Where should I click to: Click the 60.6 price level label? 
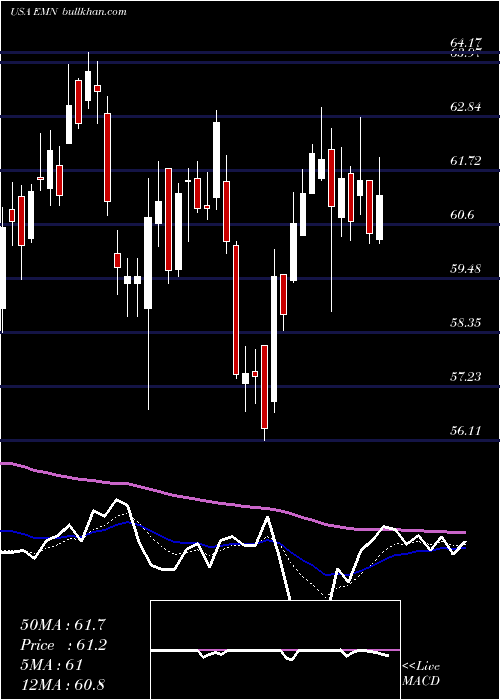click(x=462, y=215)
